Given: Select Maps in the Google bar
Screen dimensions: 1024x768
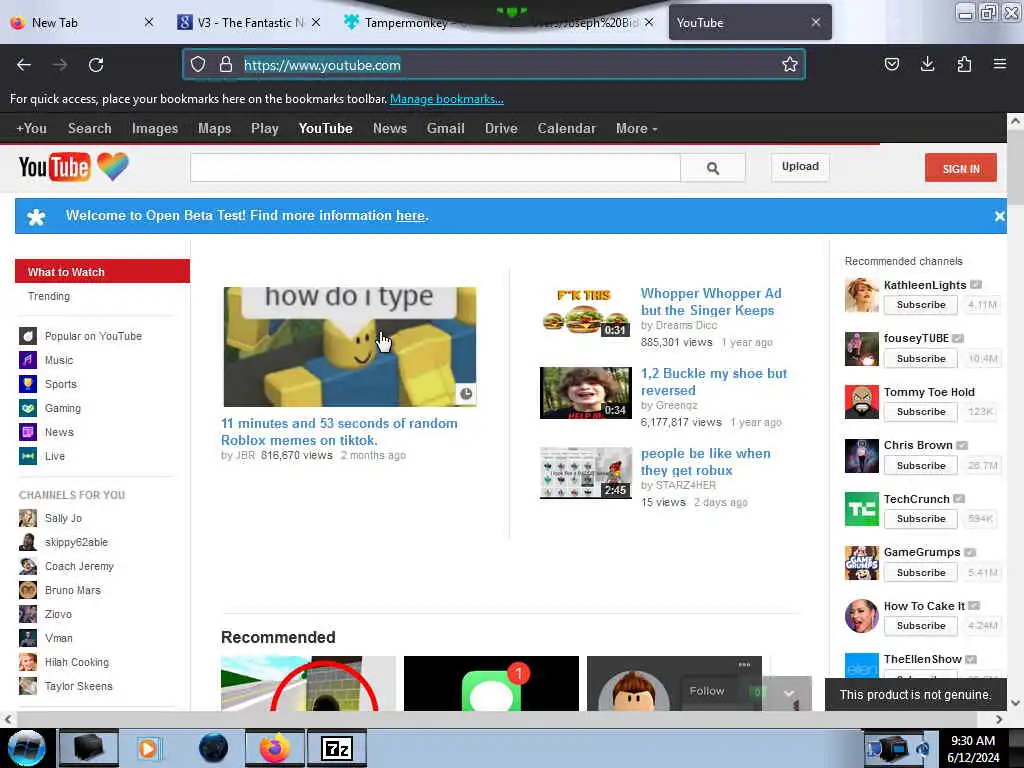Looking at the screenshot, I should point(214,129).
